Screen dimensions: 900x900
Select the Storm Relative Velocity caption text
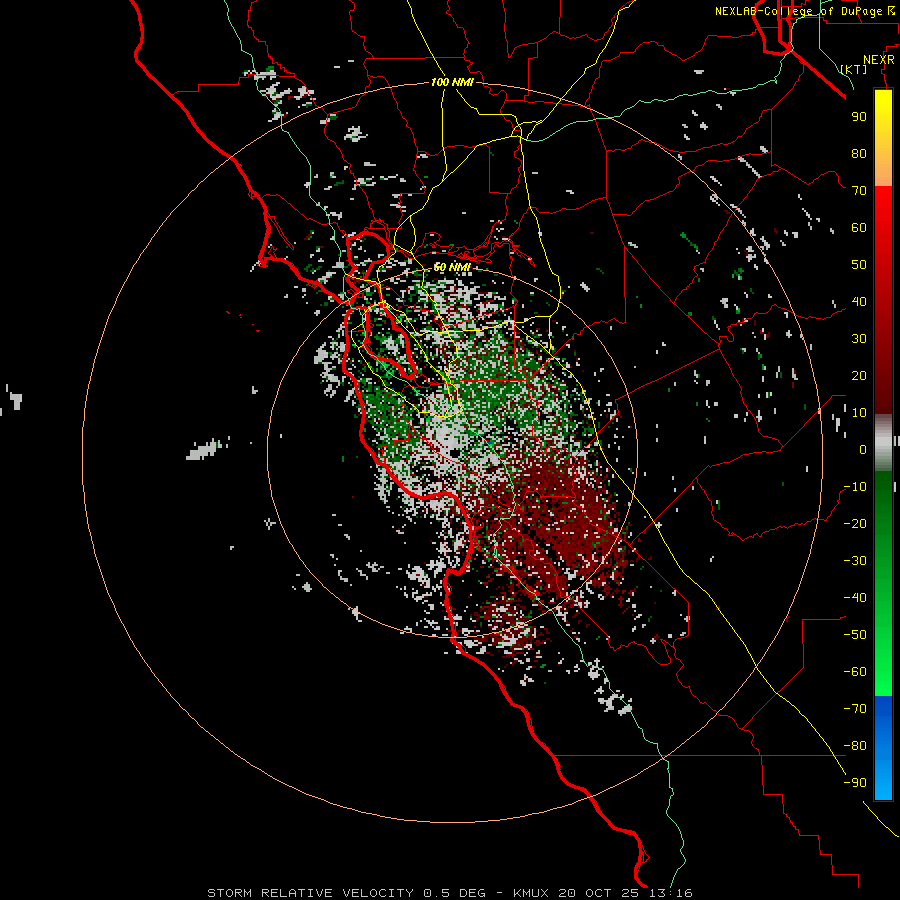coord(449,893)
